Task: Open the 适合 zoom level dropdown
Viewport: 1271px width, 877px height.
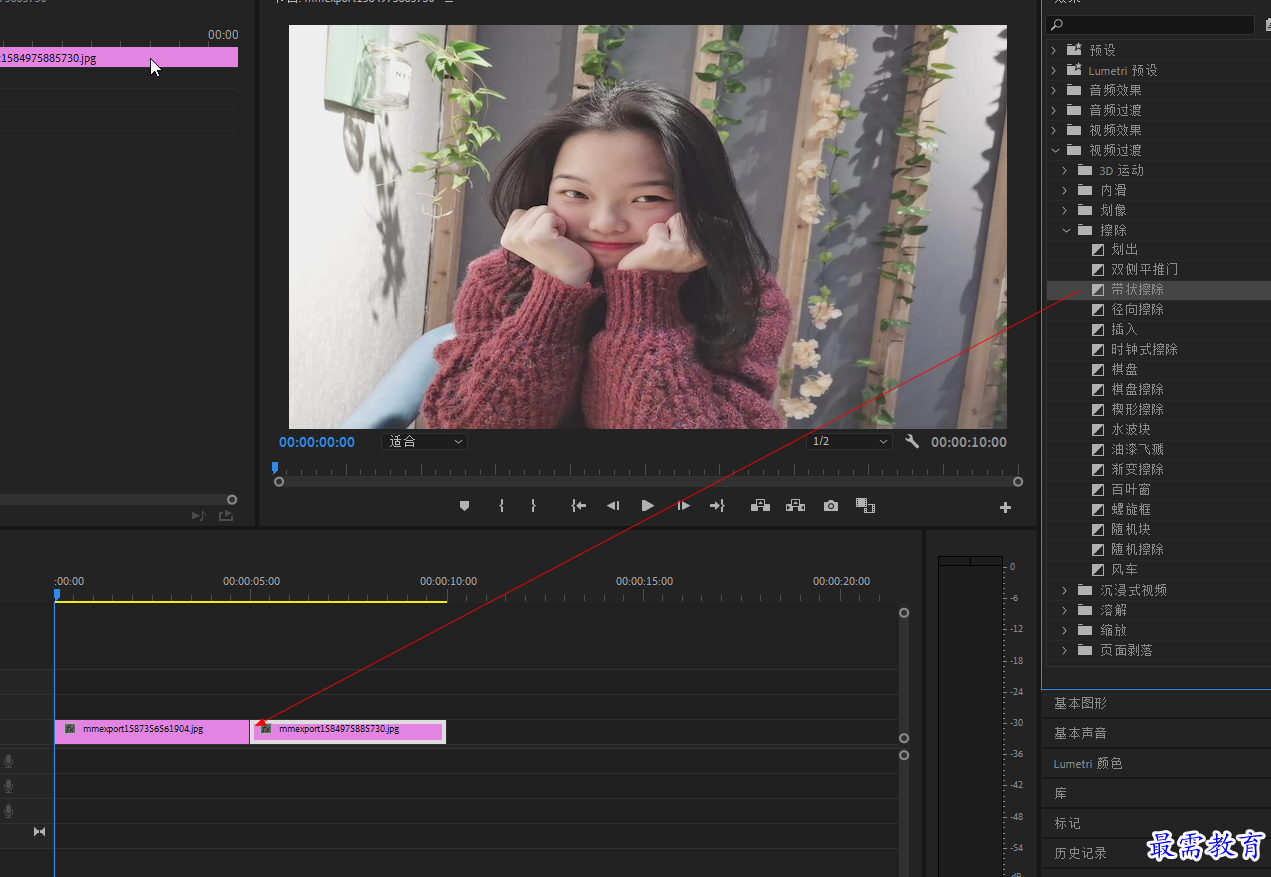Action: point(424,441)
